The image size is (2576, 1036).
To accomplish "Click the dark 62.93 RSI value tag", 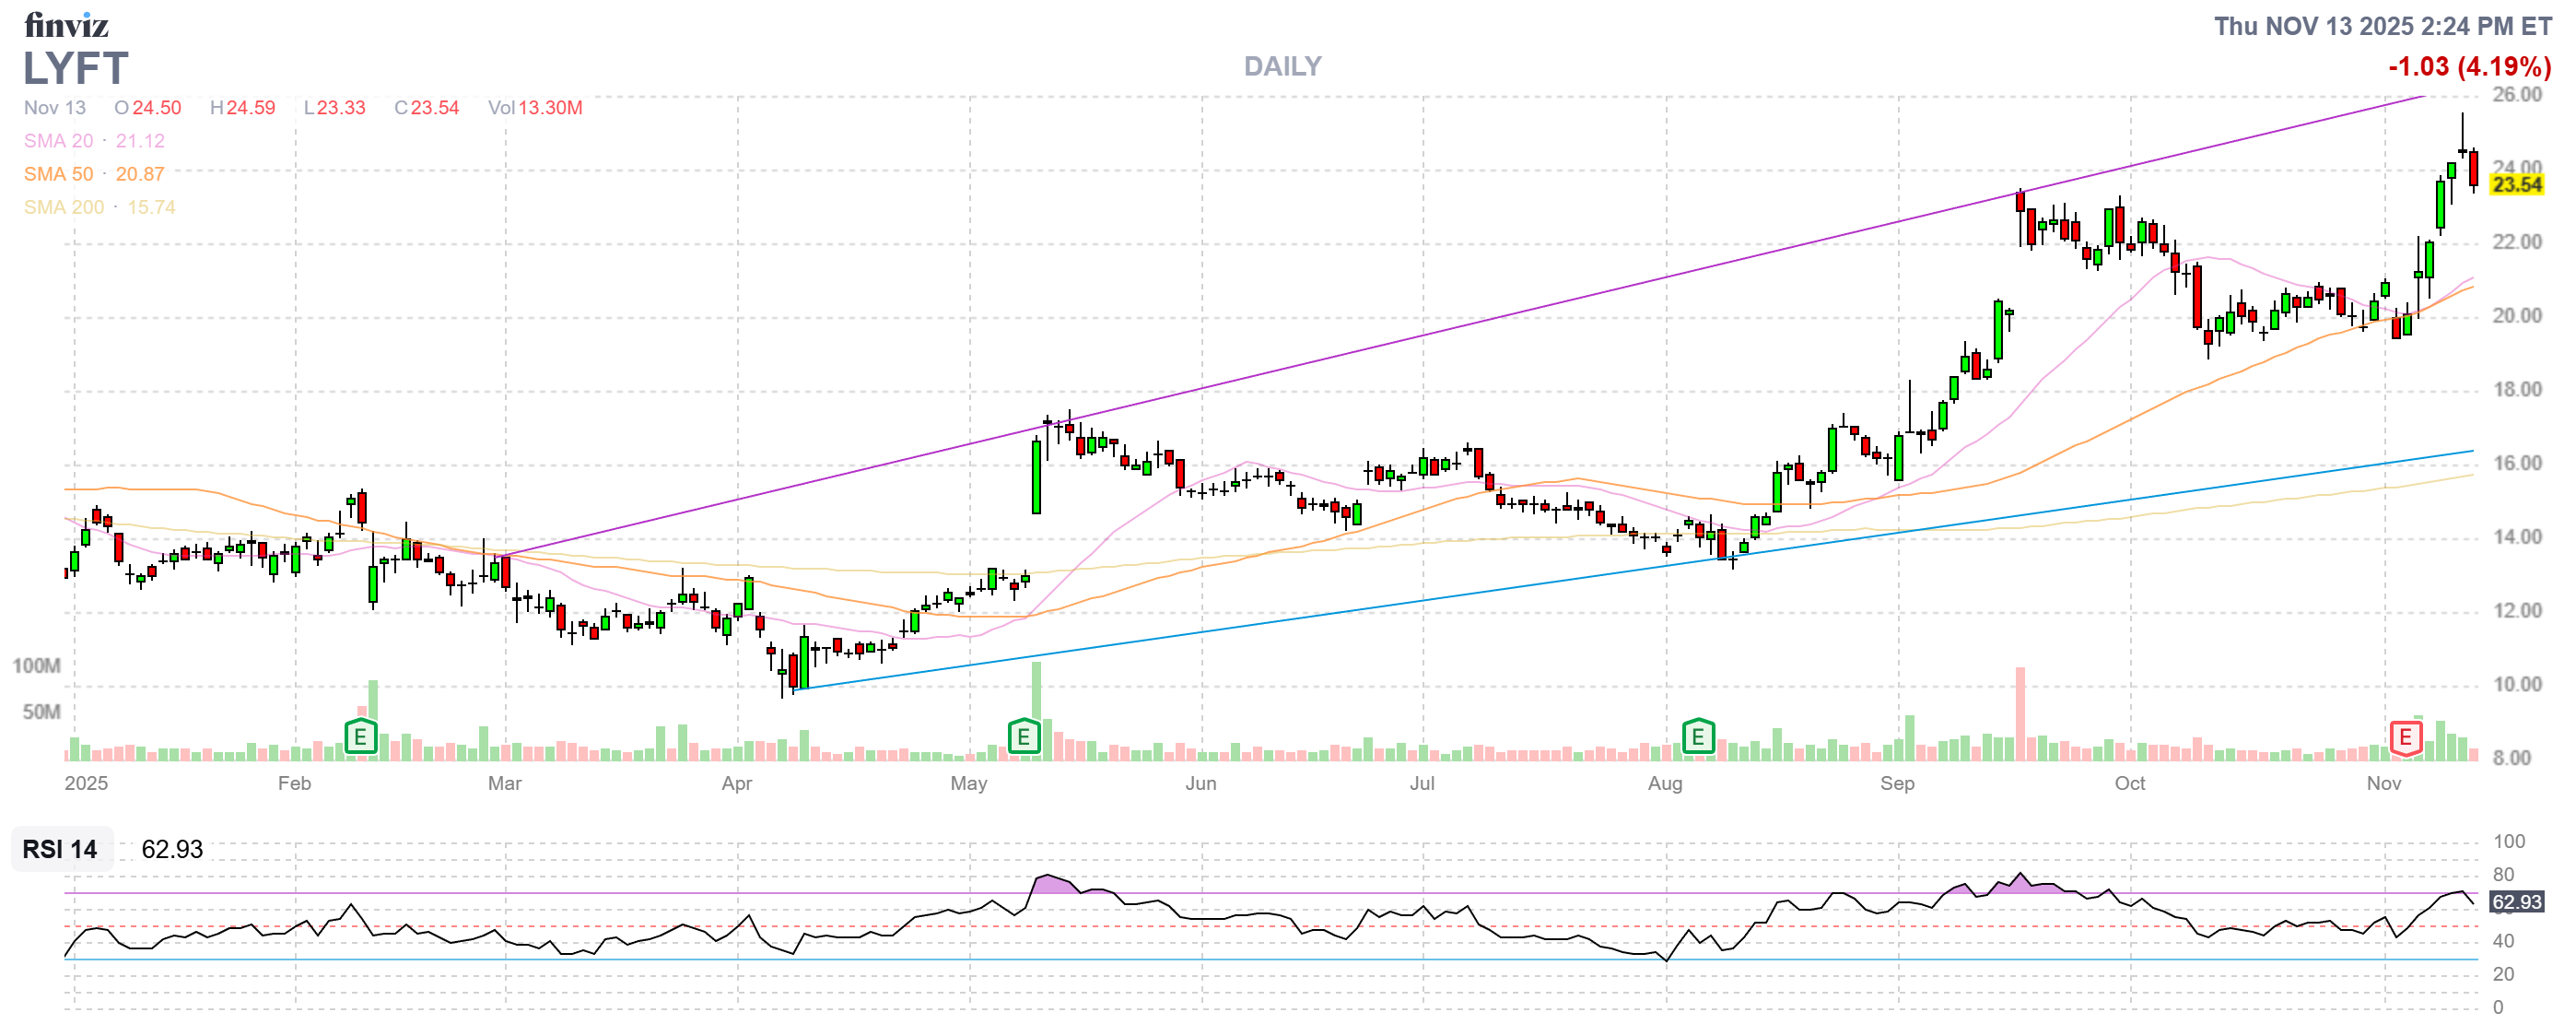I will 2516,902.
